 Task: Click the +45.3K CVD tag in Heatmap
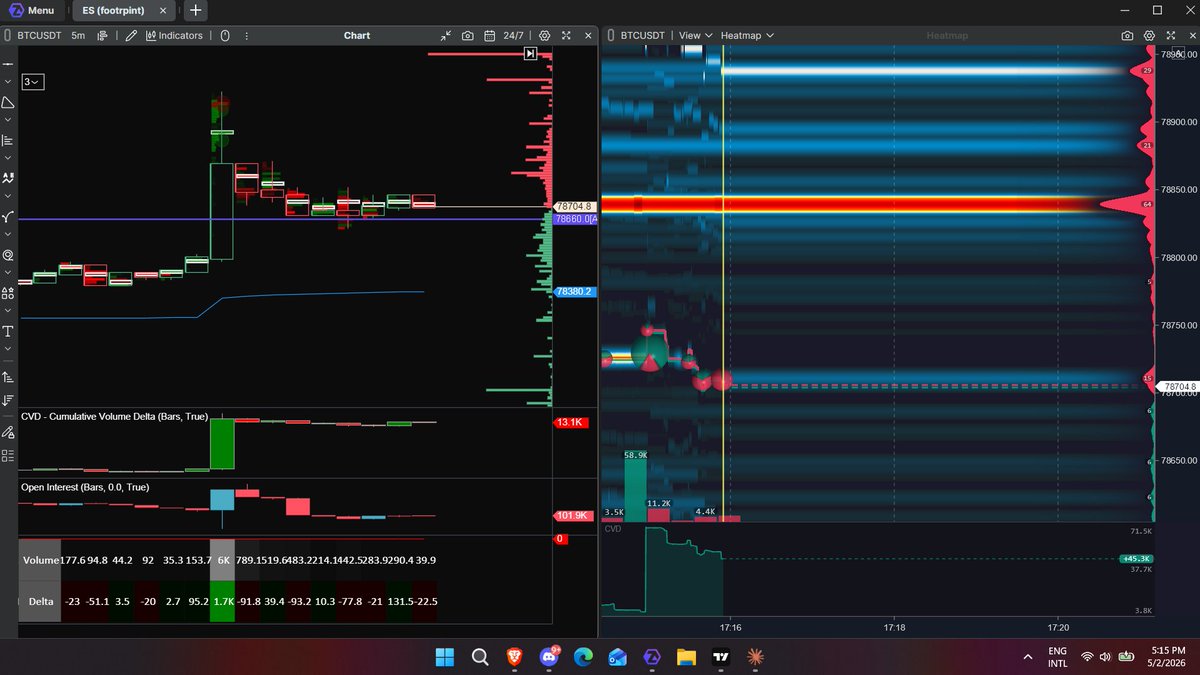(x=1137, y=559)
